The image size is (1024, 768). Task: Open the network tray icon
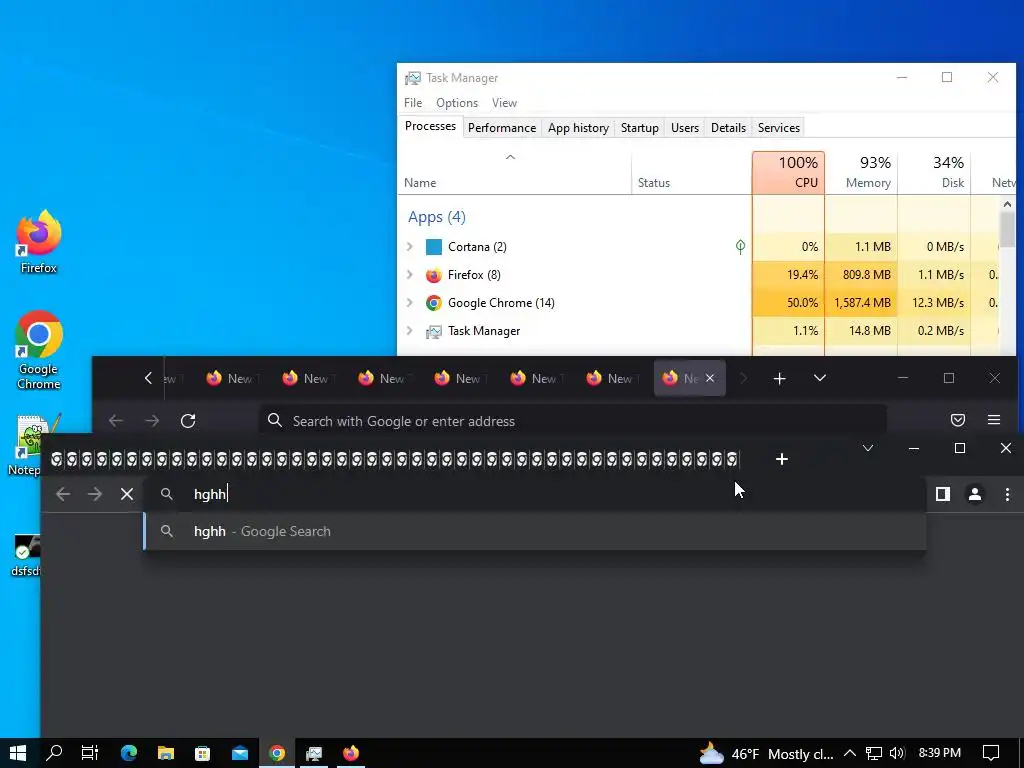(873, 754)
